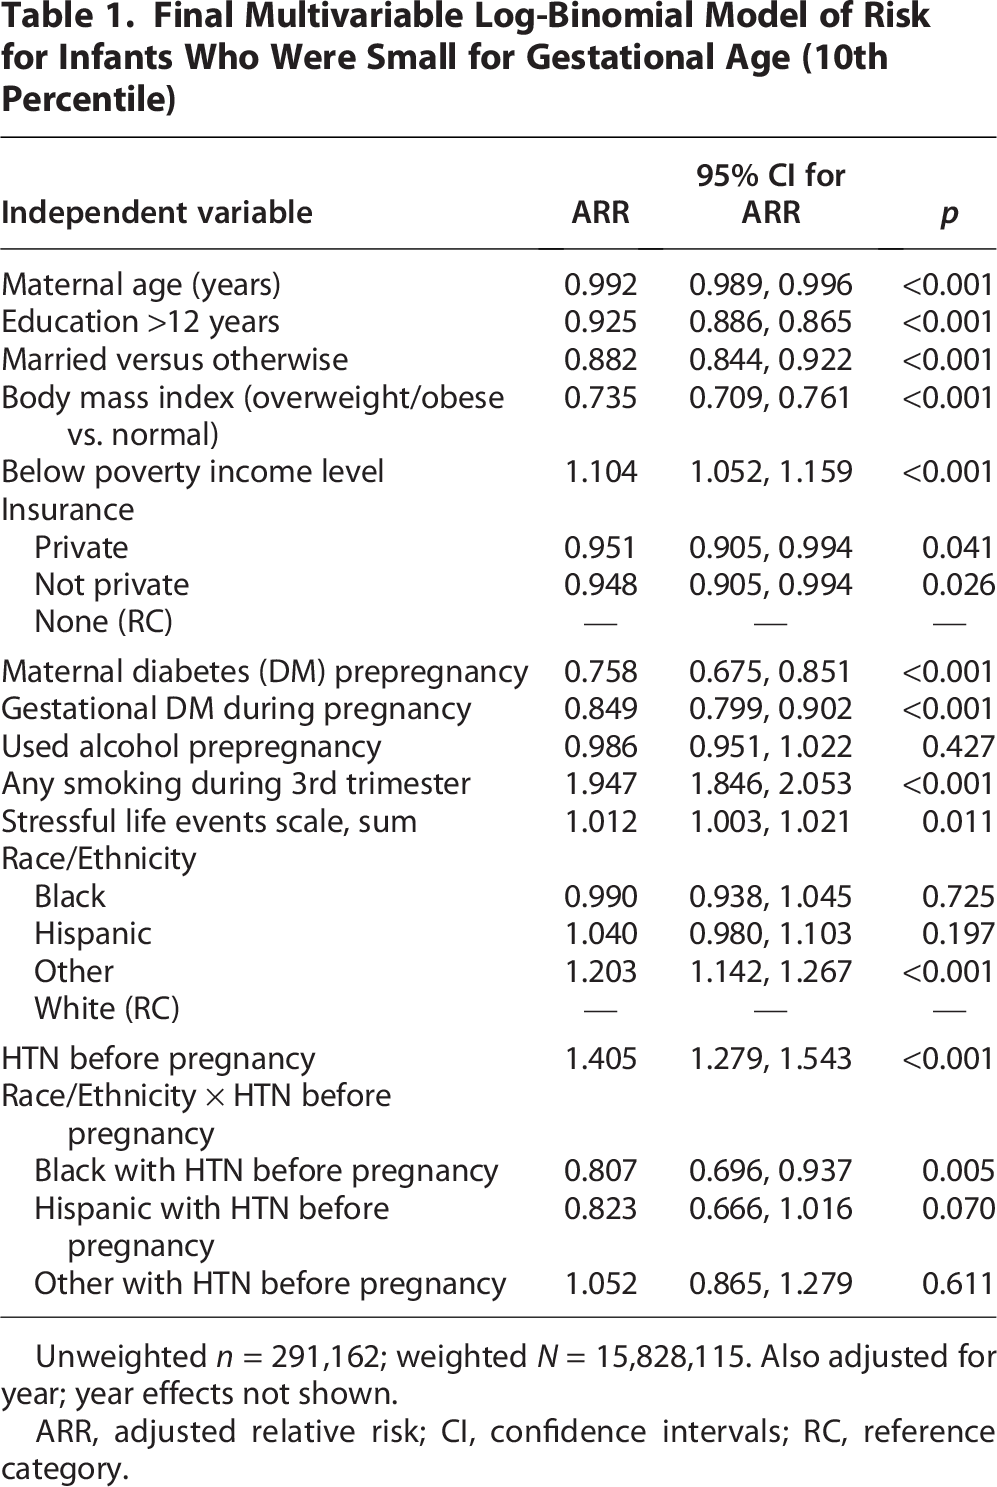
Task: Select the 'Independent variable' column header
Action: pos(157,213)
